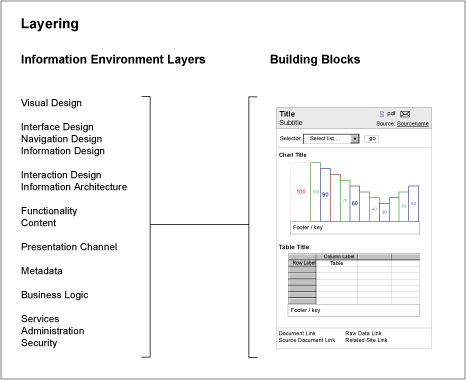The image size is (466, 380).
Task: Open the Source Document Link
Action: click(x=307, y=340)
